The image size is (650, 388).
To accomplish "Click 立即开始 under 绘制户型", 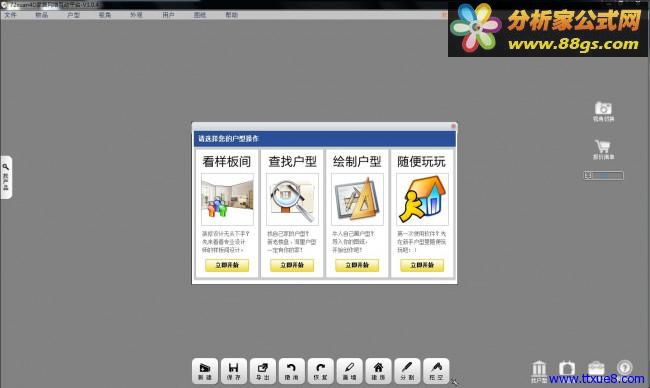I will [357, 265].
